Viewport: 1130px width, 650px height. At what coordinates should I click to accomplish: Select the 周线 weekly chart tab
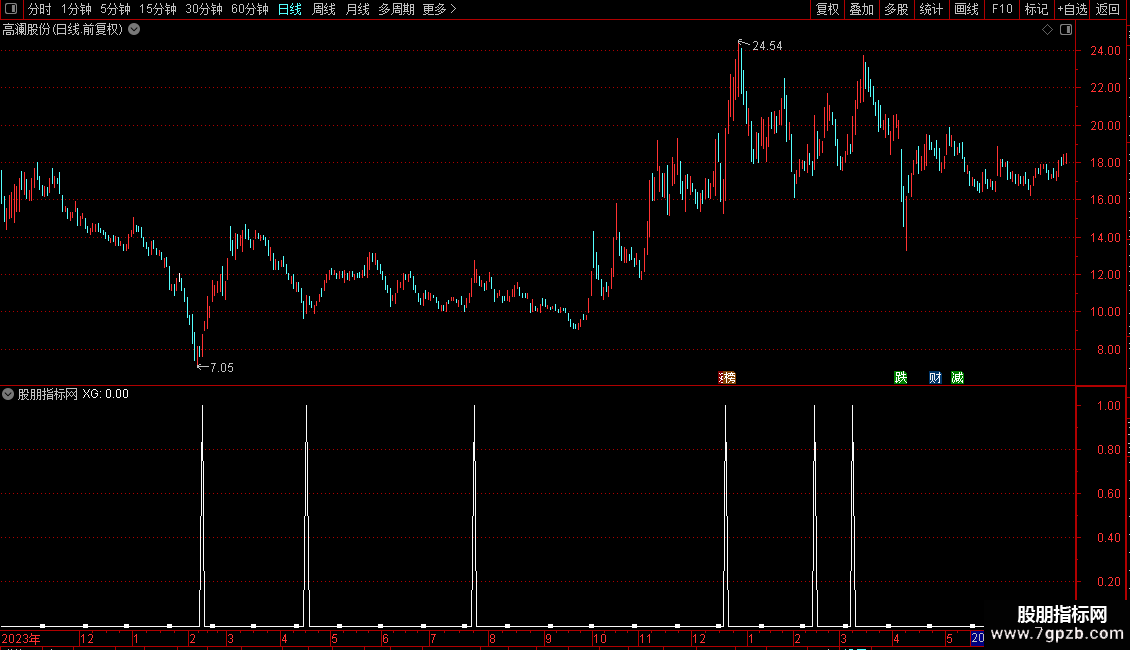[x=324, y=9]
